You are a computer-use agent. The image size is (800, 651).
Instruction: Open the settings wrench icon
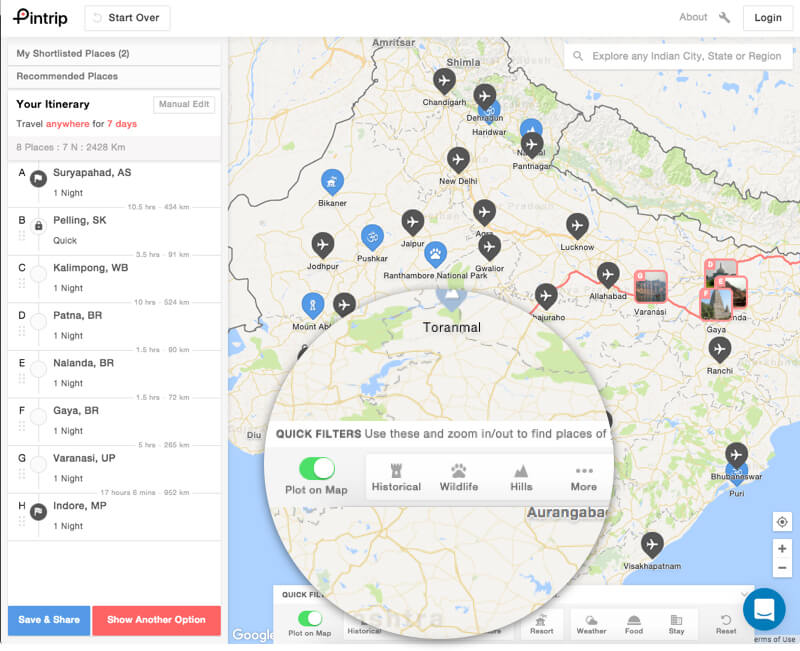tap(726, 17)
